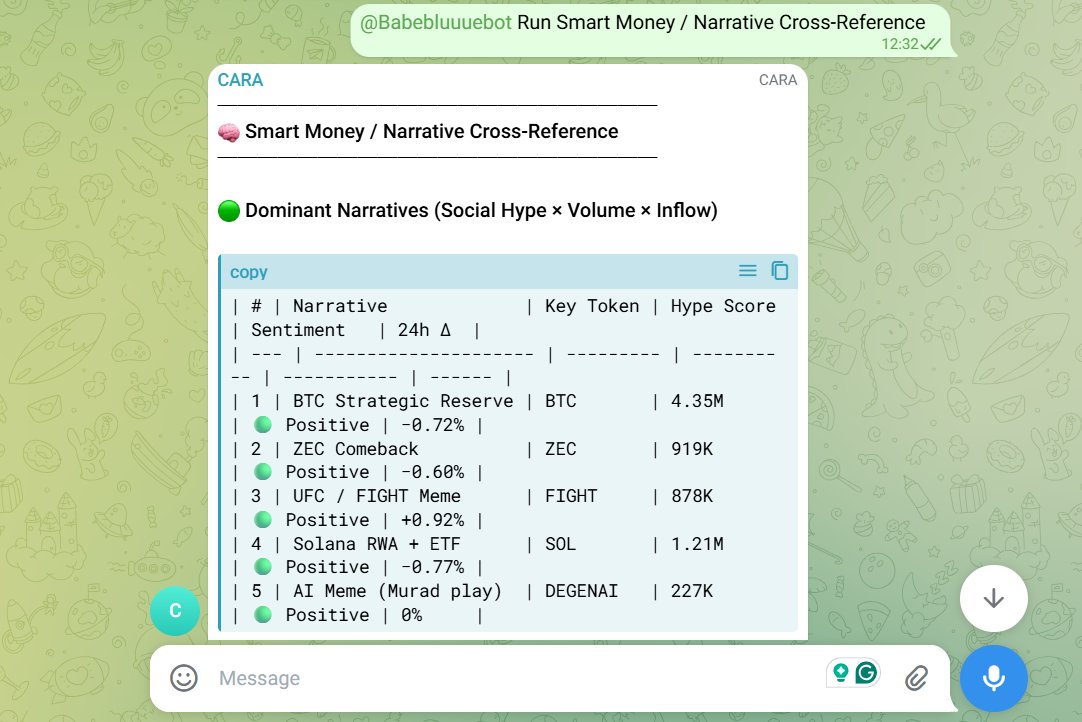Select the Dominant Narratives heading text
This screenshot has width=1082, height=722.
[x=481, y=211]
